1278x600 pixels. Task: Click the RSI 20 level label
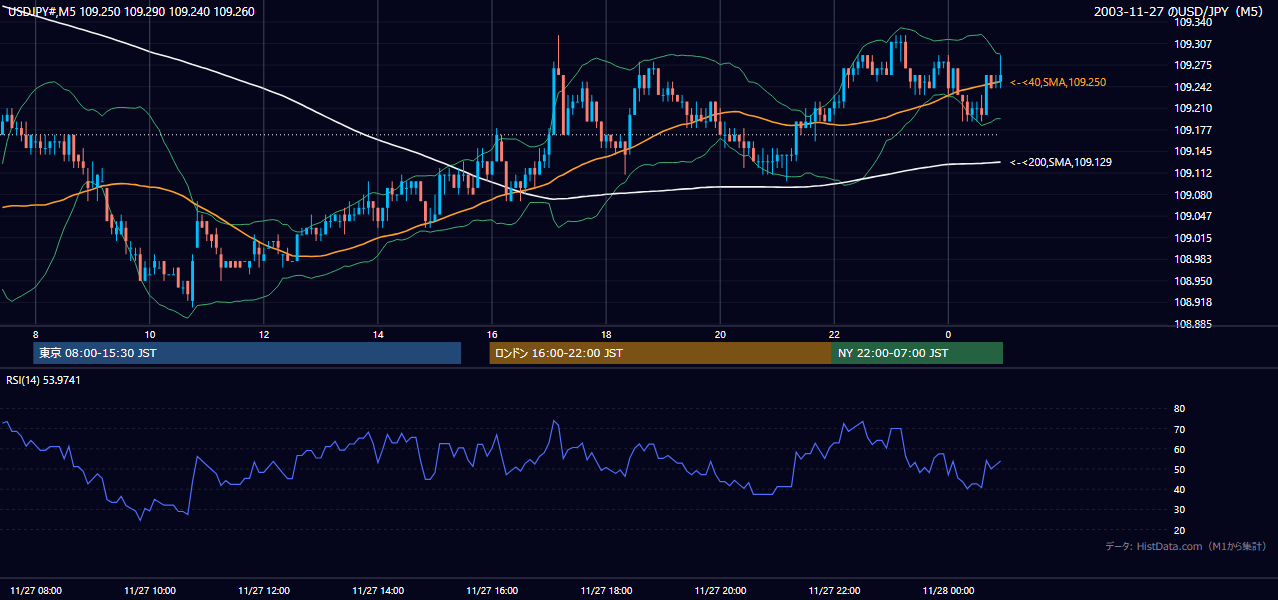tap(1179, 530)
